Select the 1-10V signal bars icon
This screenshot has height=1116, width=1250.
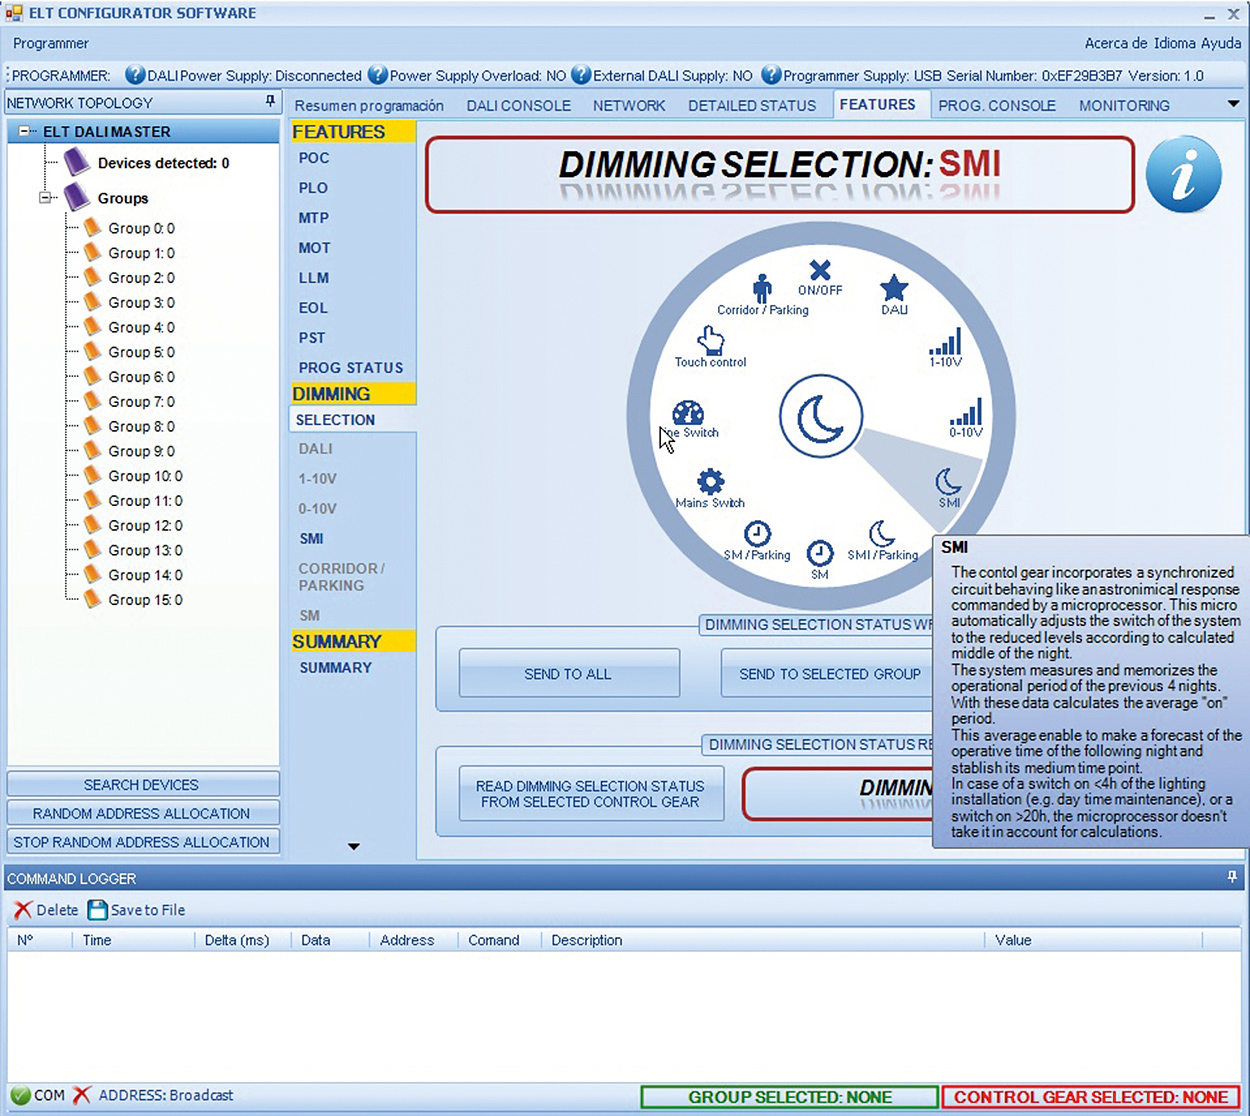pos(945,342)
